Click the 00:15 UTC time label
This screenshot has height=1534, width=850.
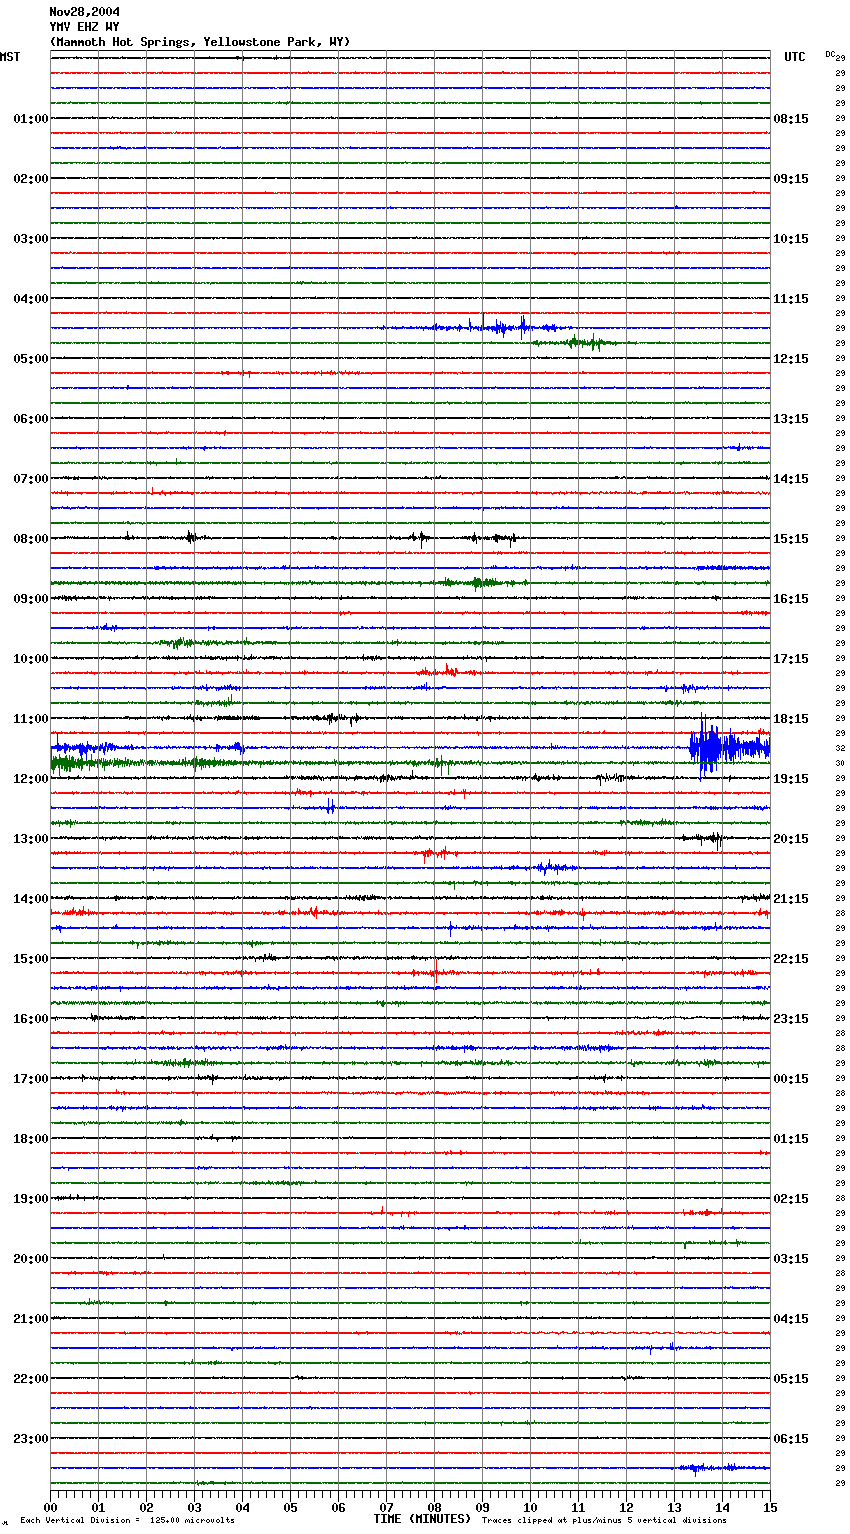(x=791, y=1079)
